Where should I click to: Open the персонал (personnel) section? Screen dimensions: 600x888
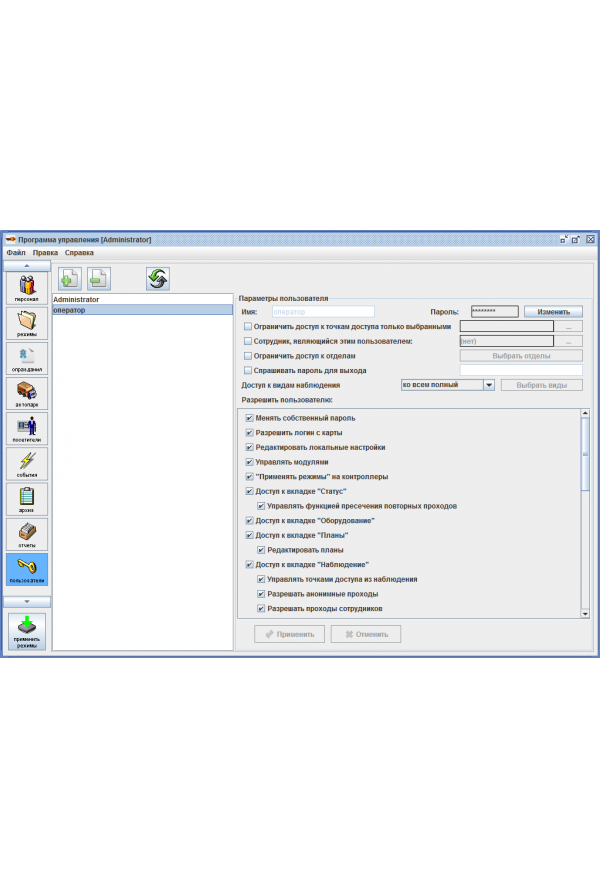[x=26, y=289]
